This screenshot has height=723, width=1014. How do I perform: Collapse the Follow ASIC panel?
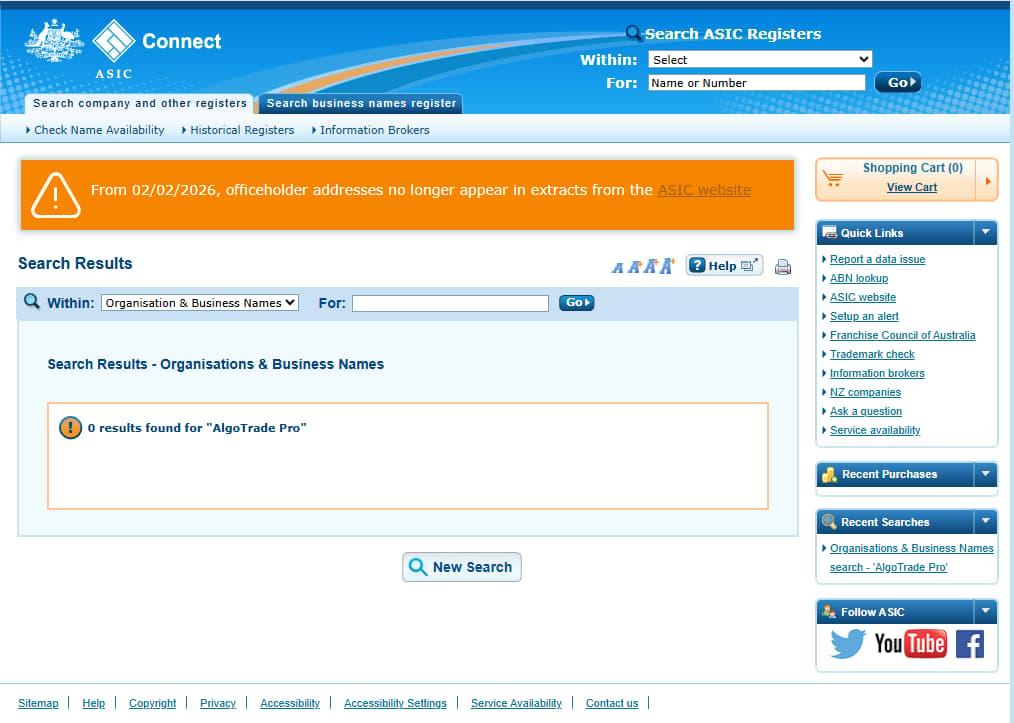pyautogui.click(x=985, y=611)
